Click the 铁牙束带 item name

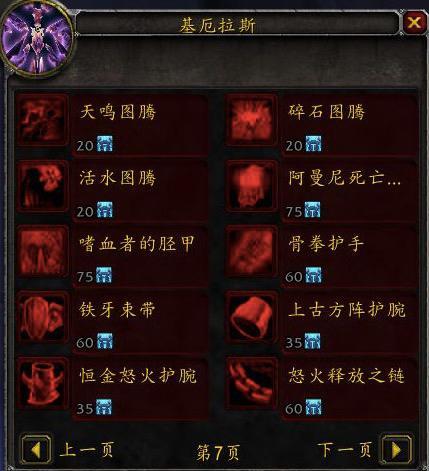[117, 310]
